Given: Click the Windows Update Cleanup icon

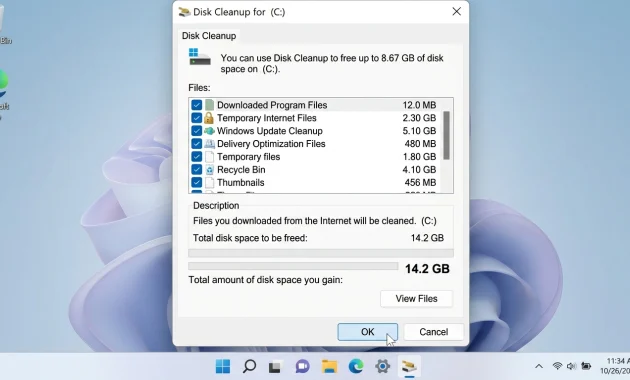Looking at the screenshot, I should (x=209, y=131).
